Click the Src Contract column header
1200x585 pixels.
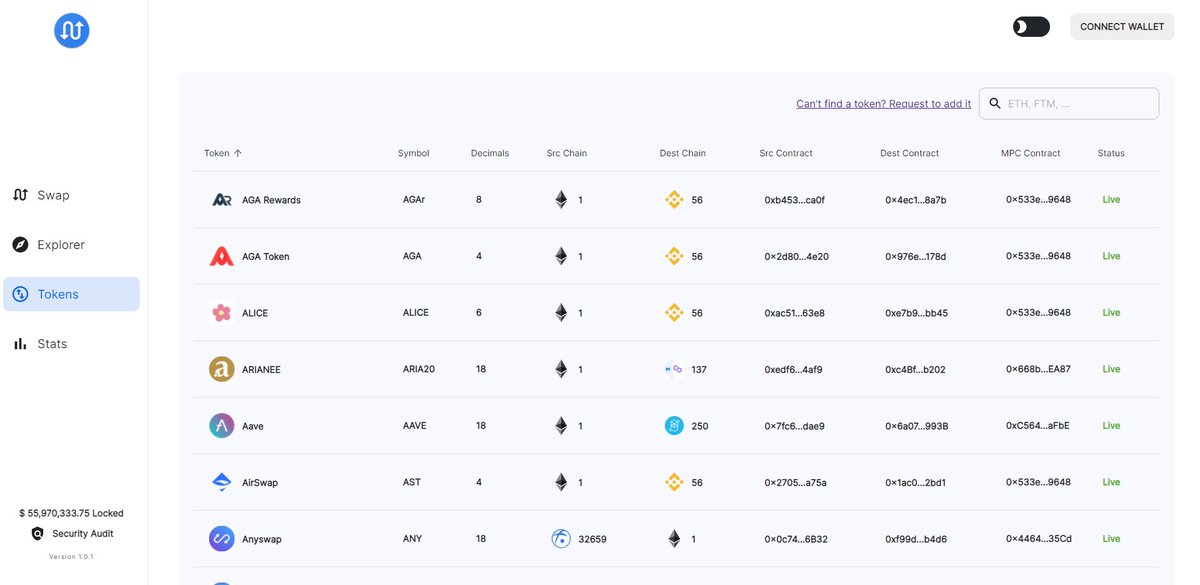786,153
